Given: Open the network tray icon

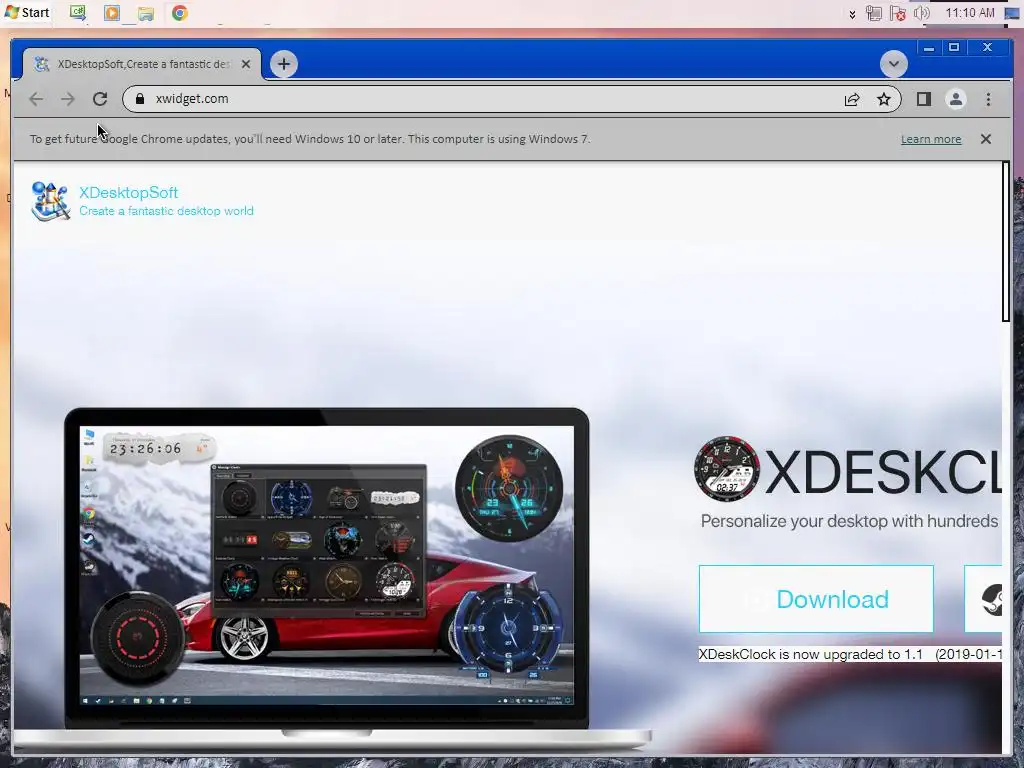Looking at the screenshot, I should click(874, 13).
